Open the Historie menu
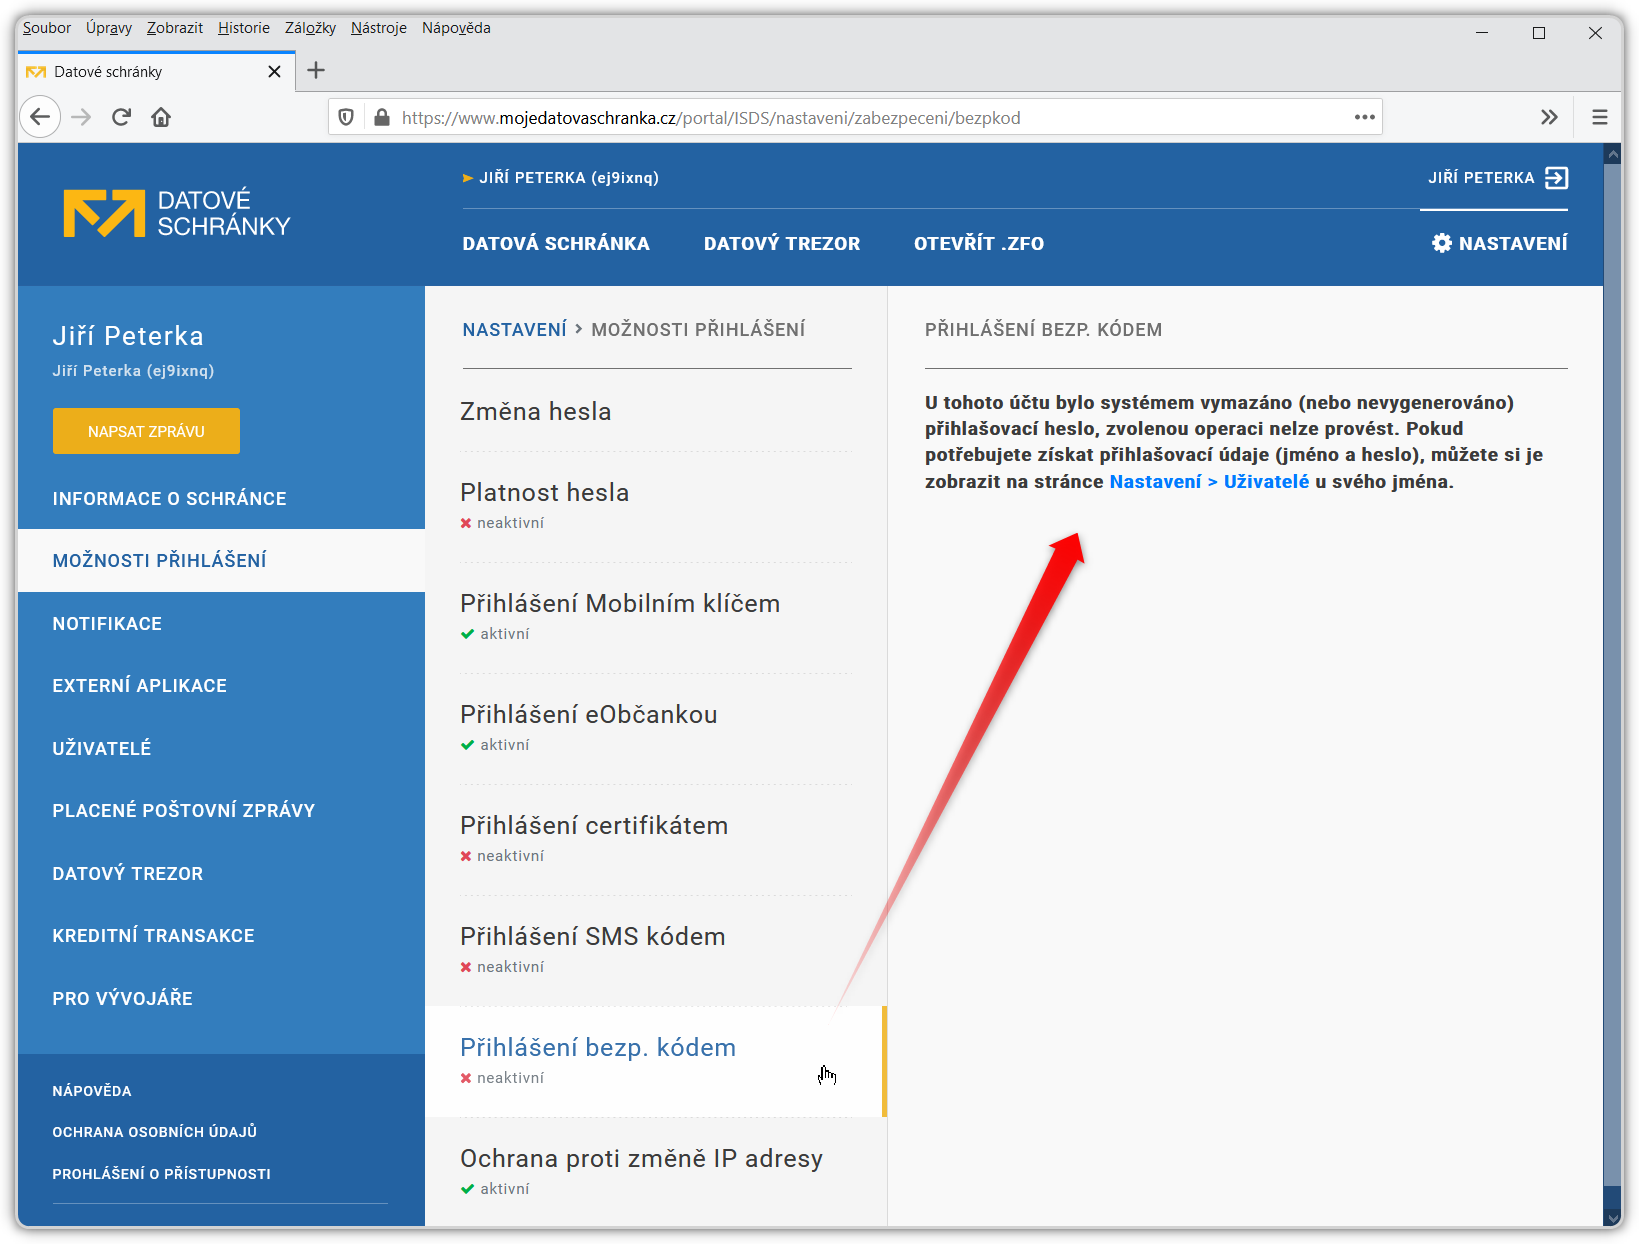 pyautogui.click(x=244, y=28)
